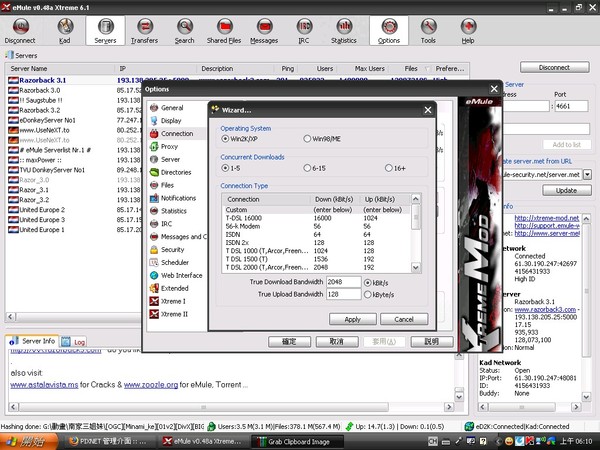Viewport: 600px width, 450px height.
Task: Open the server.met URL dropdown arrow
Action: click(587, 175)
